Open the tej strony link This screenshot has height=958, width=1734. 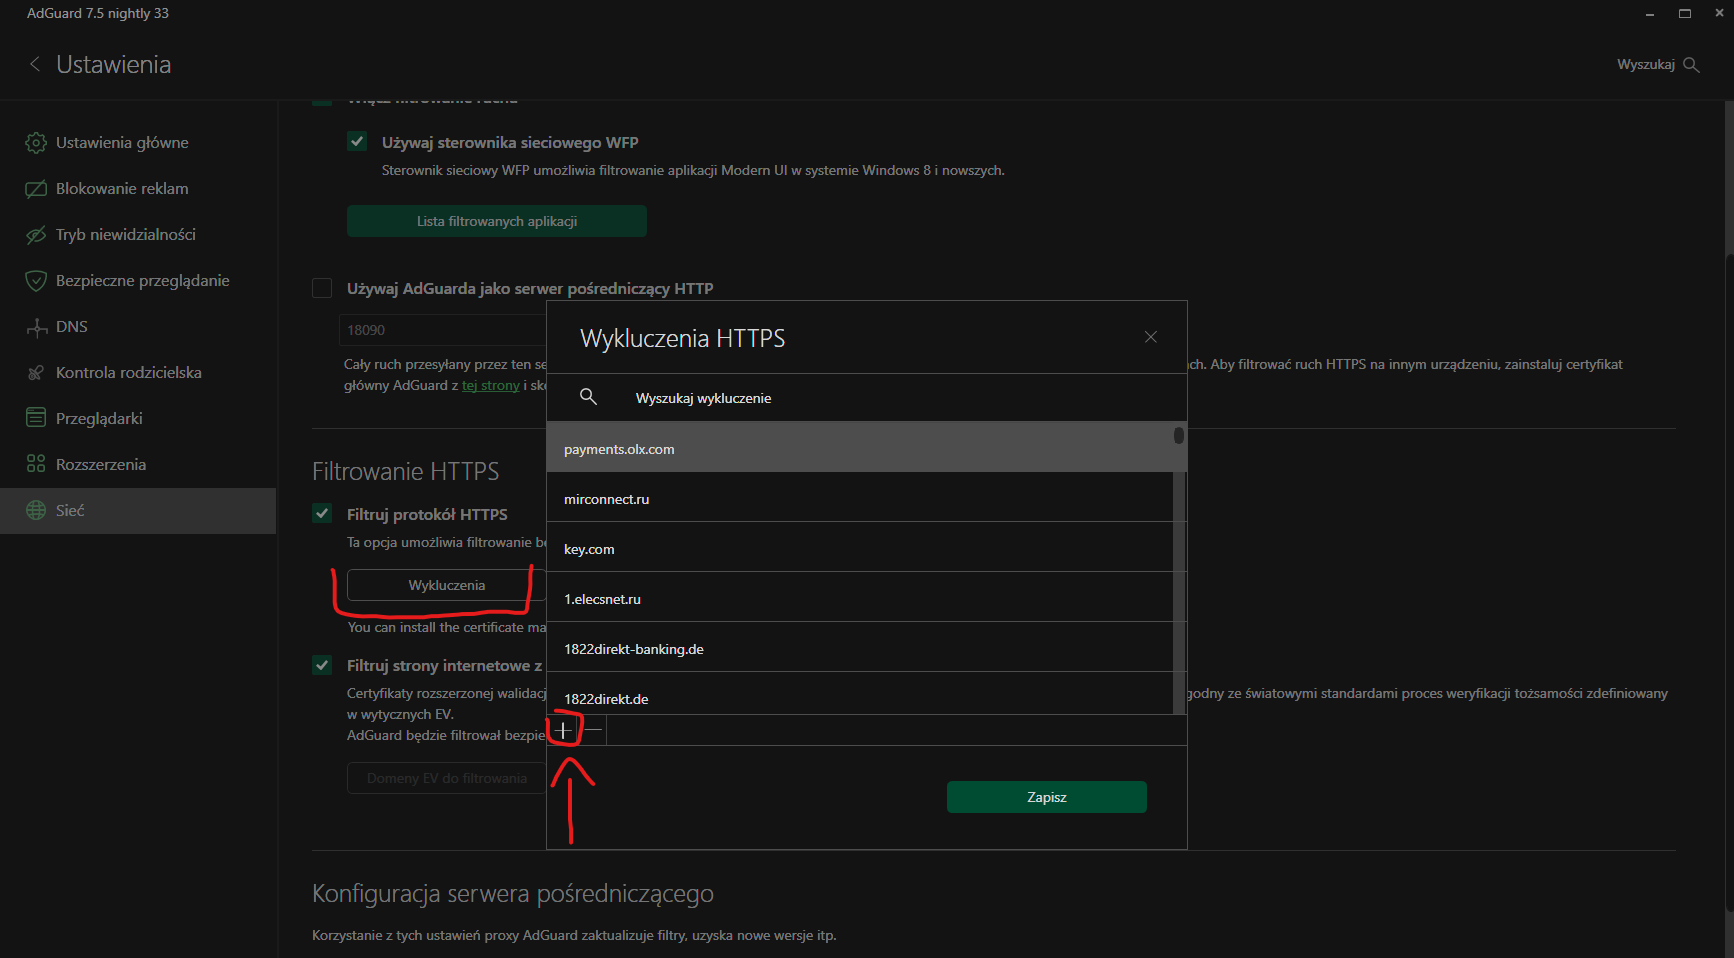pos(490,386)
